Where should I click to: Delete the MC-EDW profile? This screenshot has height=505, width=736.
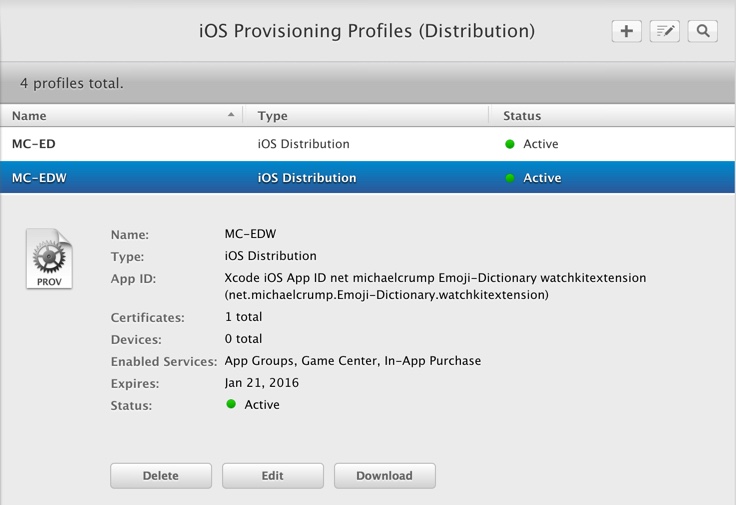click(x=161, y=476)
